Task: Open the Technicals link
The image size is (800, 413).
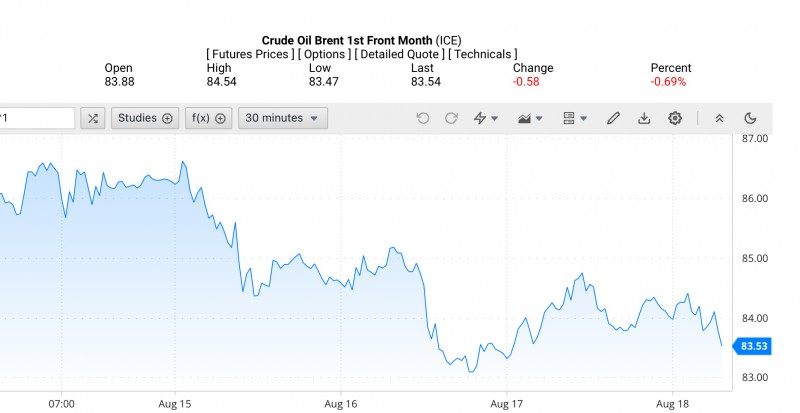Action: pos(483,54)
